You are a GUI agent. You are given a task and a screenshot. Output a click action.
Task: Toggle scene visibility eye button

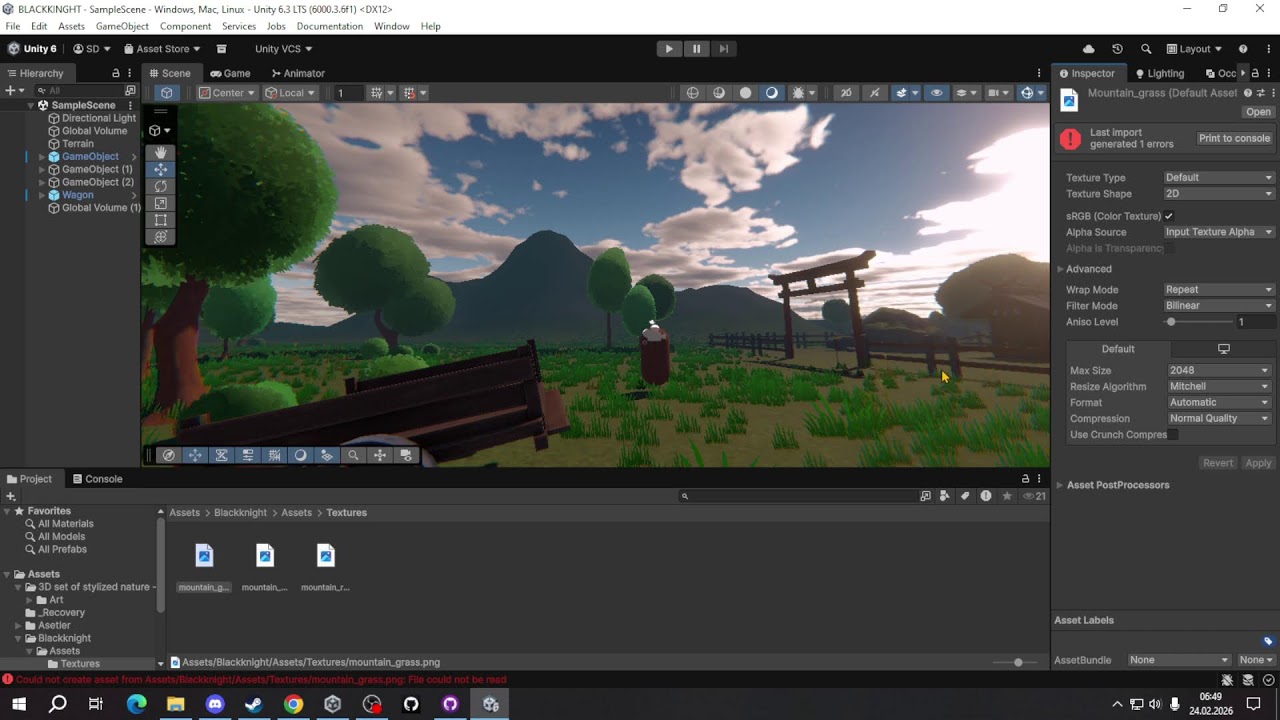[936, 93]
